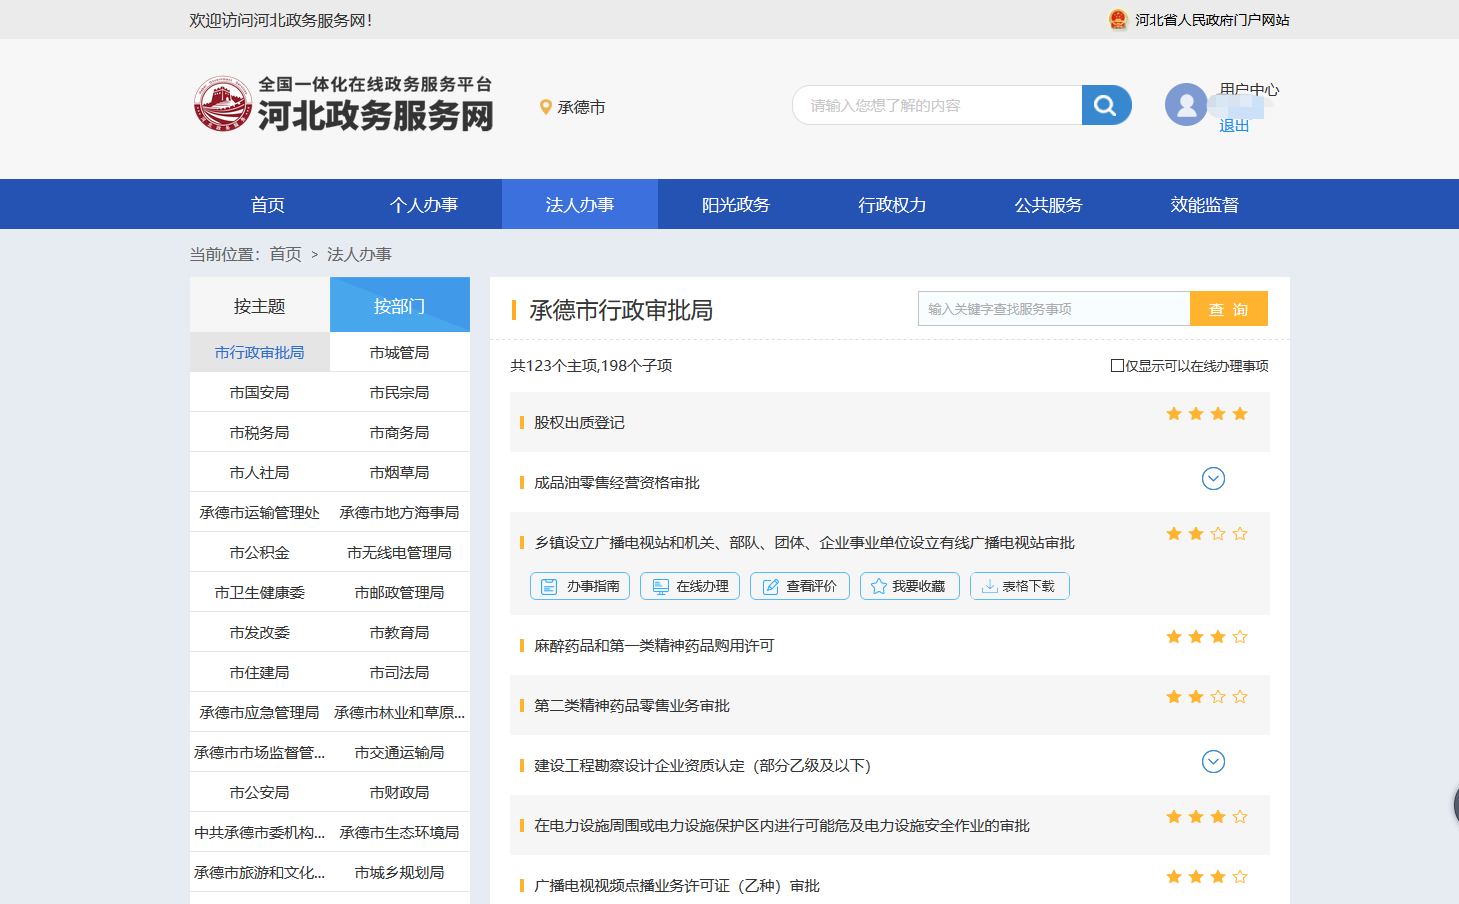The image size is (1459, 904).
Task: Click the Hebei Service Network logo
Action: pyautogui.click(x=344, y=105)
